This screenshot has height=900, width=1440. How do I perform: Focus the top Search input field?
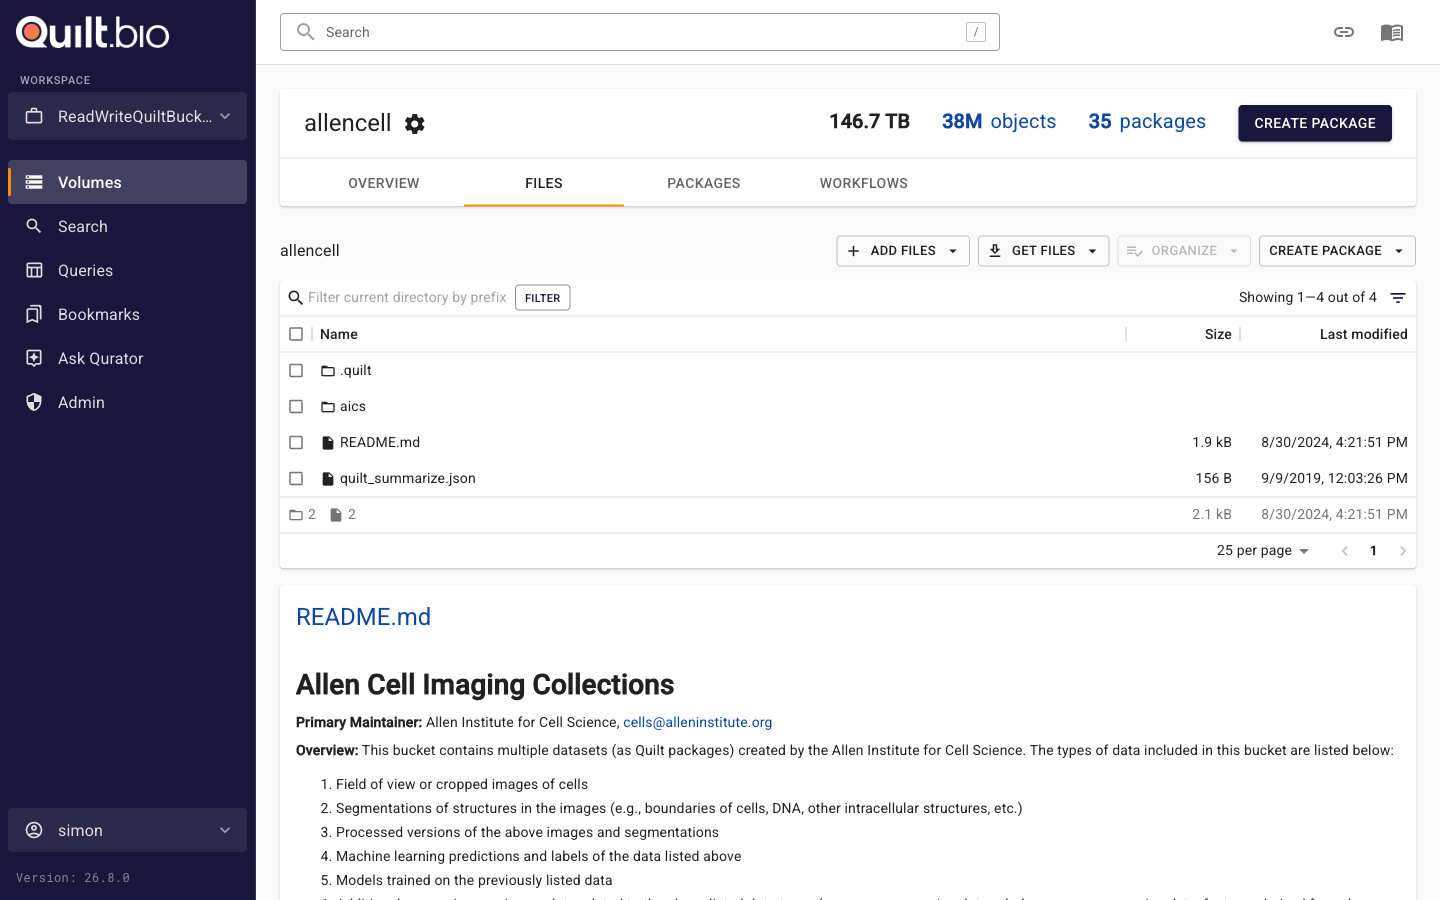pyautogui.click(x=640, y=32)
